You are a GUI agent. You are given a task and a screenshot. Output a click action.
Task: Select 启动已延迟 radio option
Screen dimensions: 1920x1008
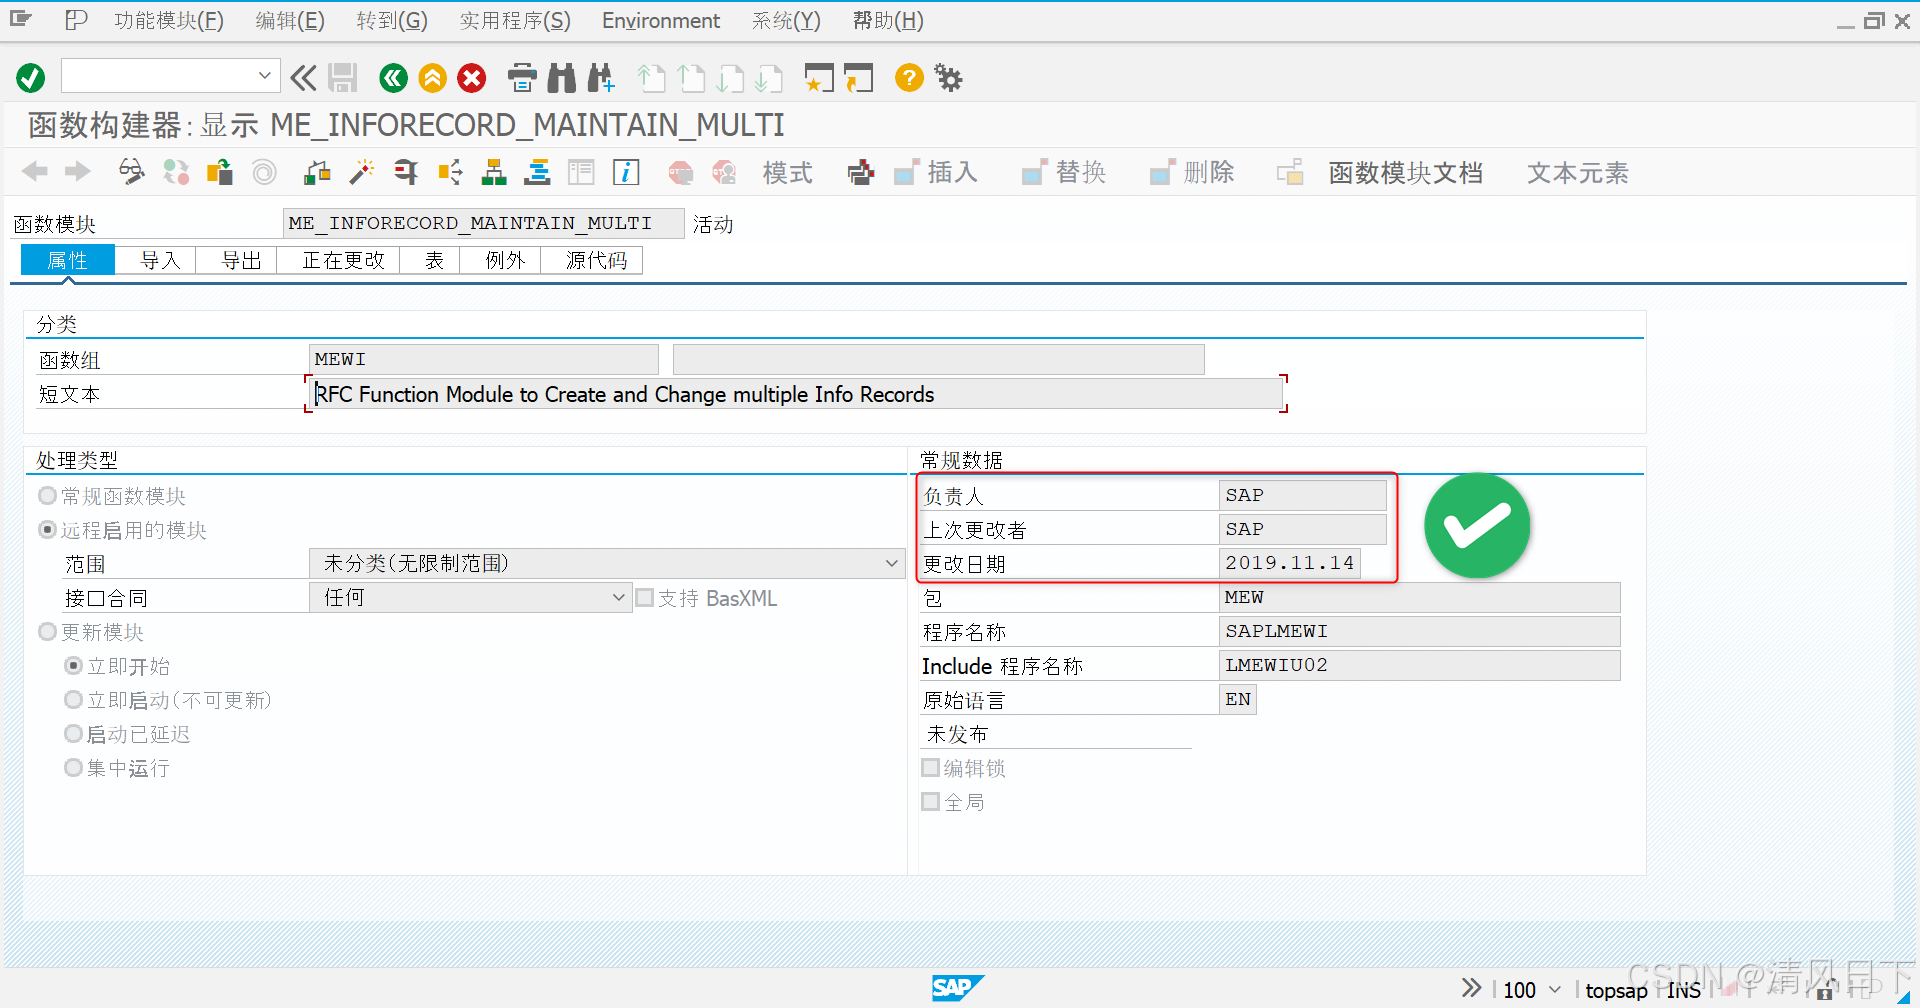tap(73, 734)
